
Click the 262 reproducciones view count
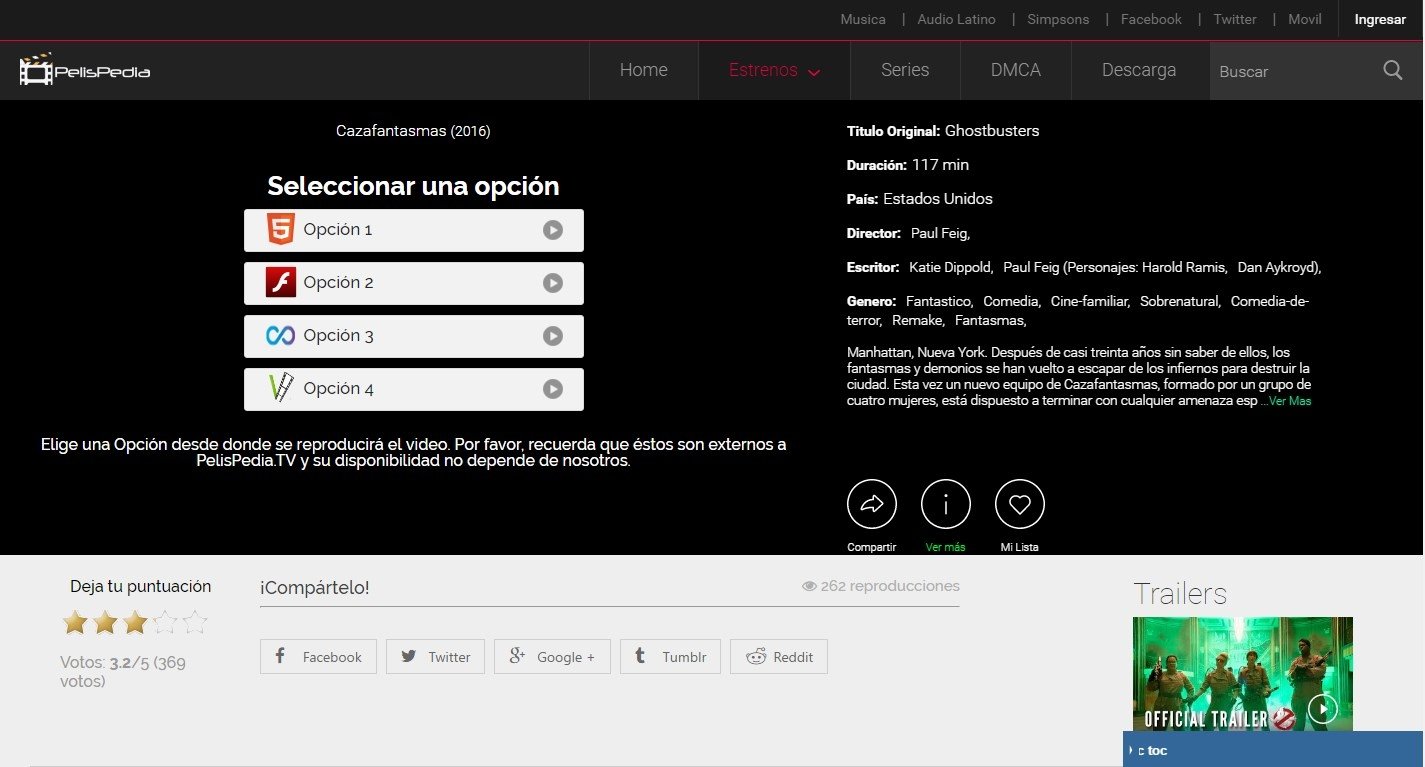click(881, 586)
